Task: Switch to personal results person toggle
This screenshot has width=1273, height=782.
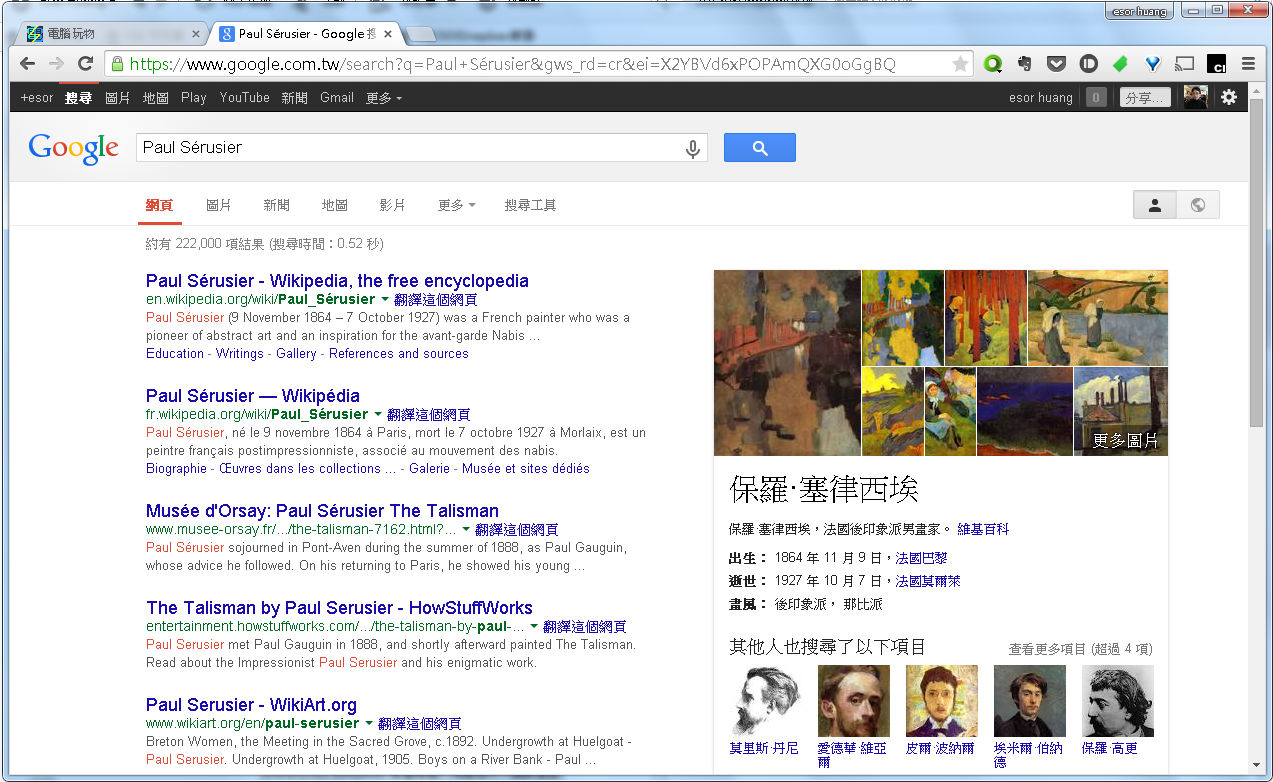Action: tap(1155, 205)
